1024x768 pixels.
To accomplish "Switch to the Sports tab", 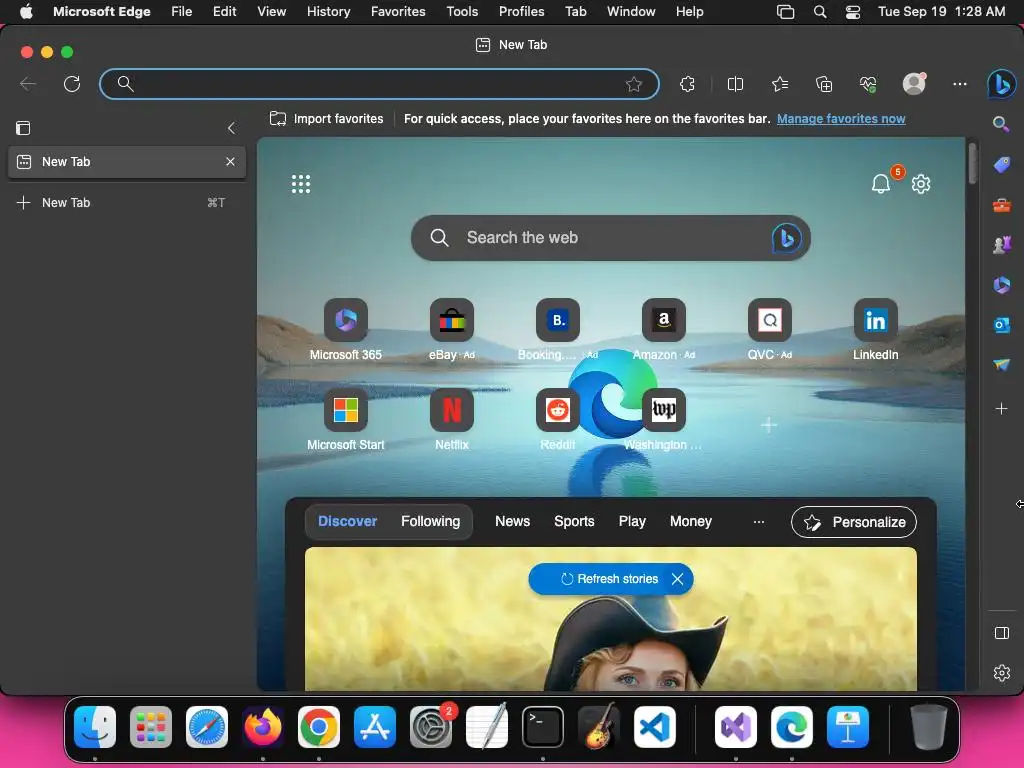I will coord(574,521).
